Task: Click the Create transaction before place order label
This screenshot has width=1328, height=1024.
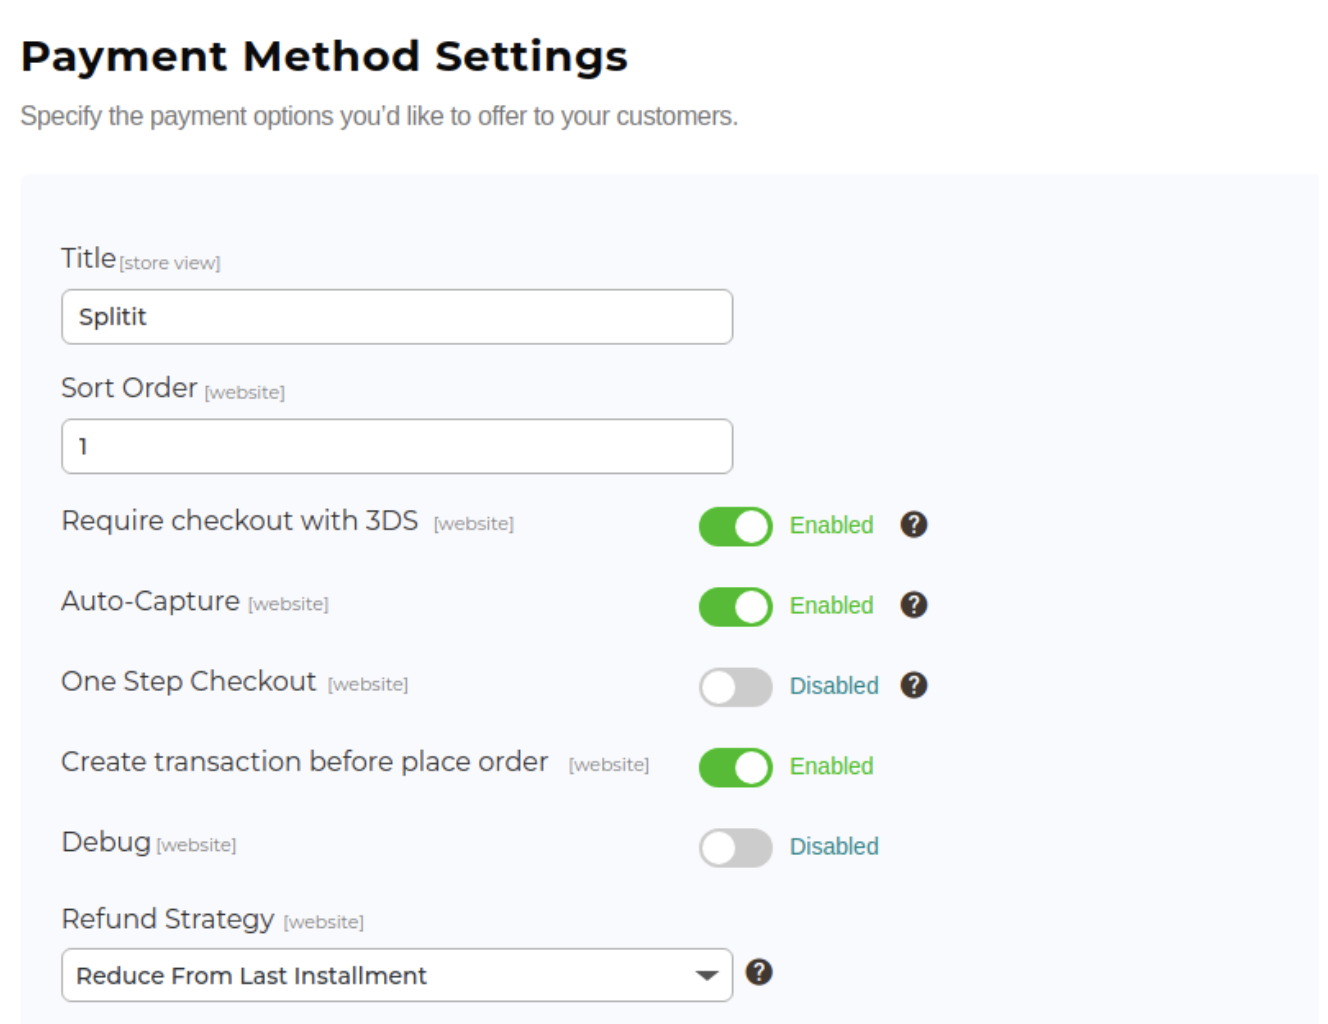Action: 305,762
